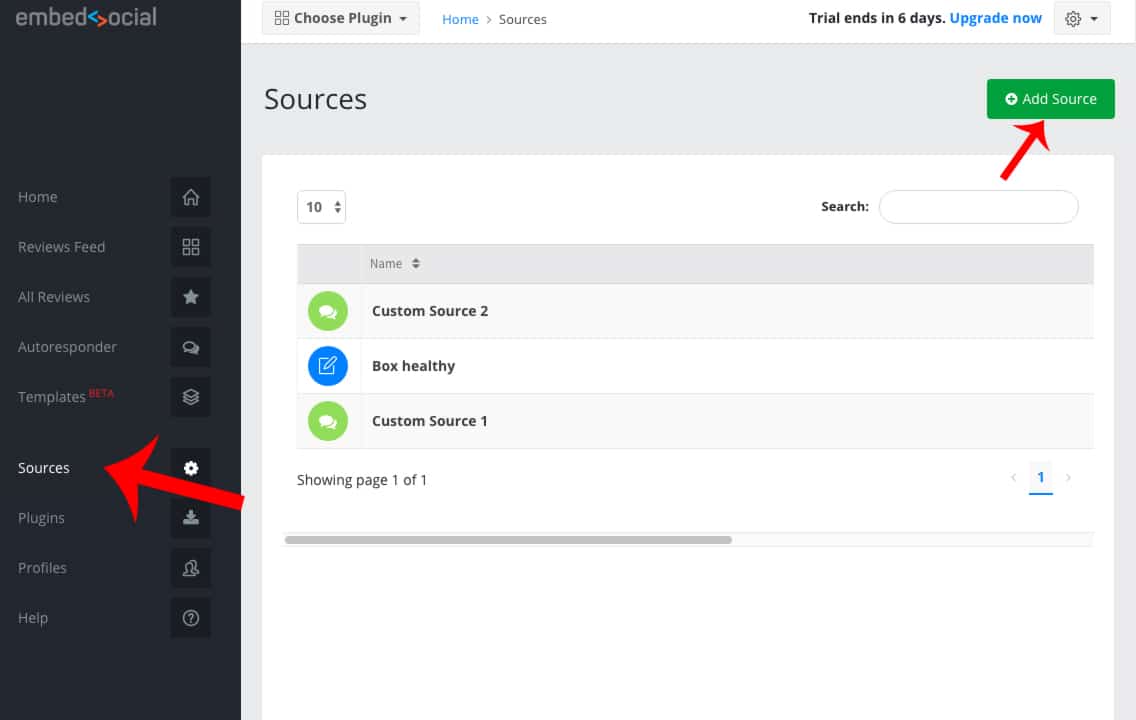Open the EmbedSocial logo homepage
The height and width of the screenshot is (720, 1136).
tap(86, 17)
